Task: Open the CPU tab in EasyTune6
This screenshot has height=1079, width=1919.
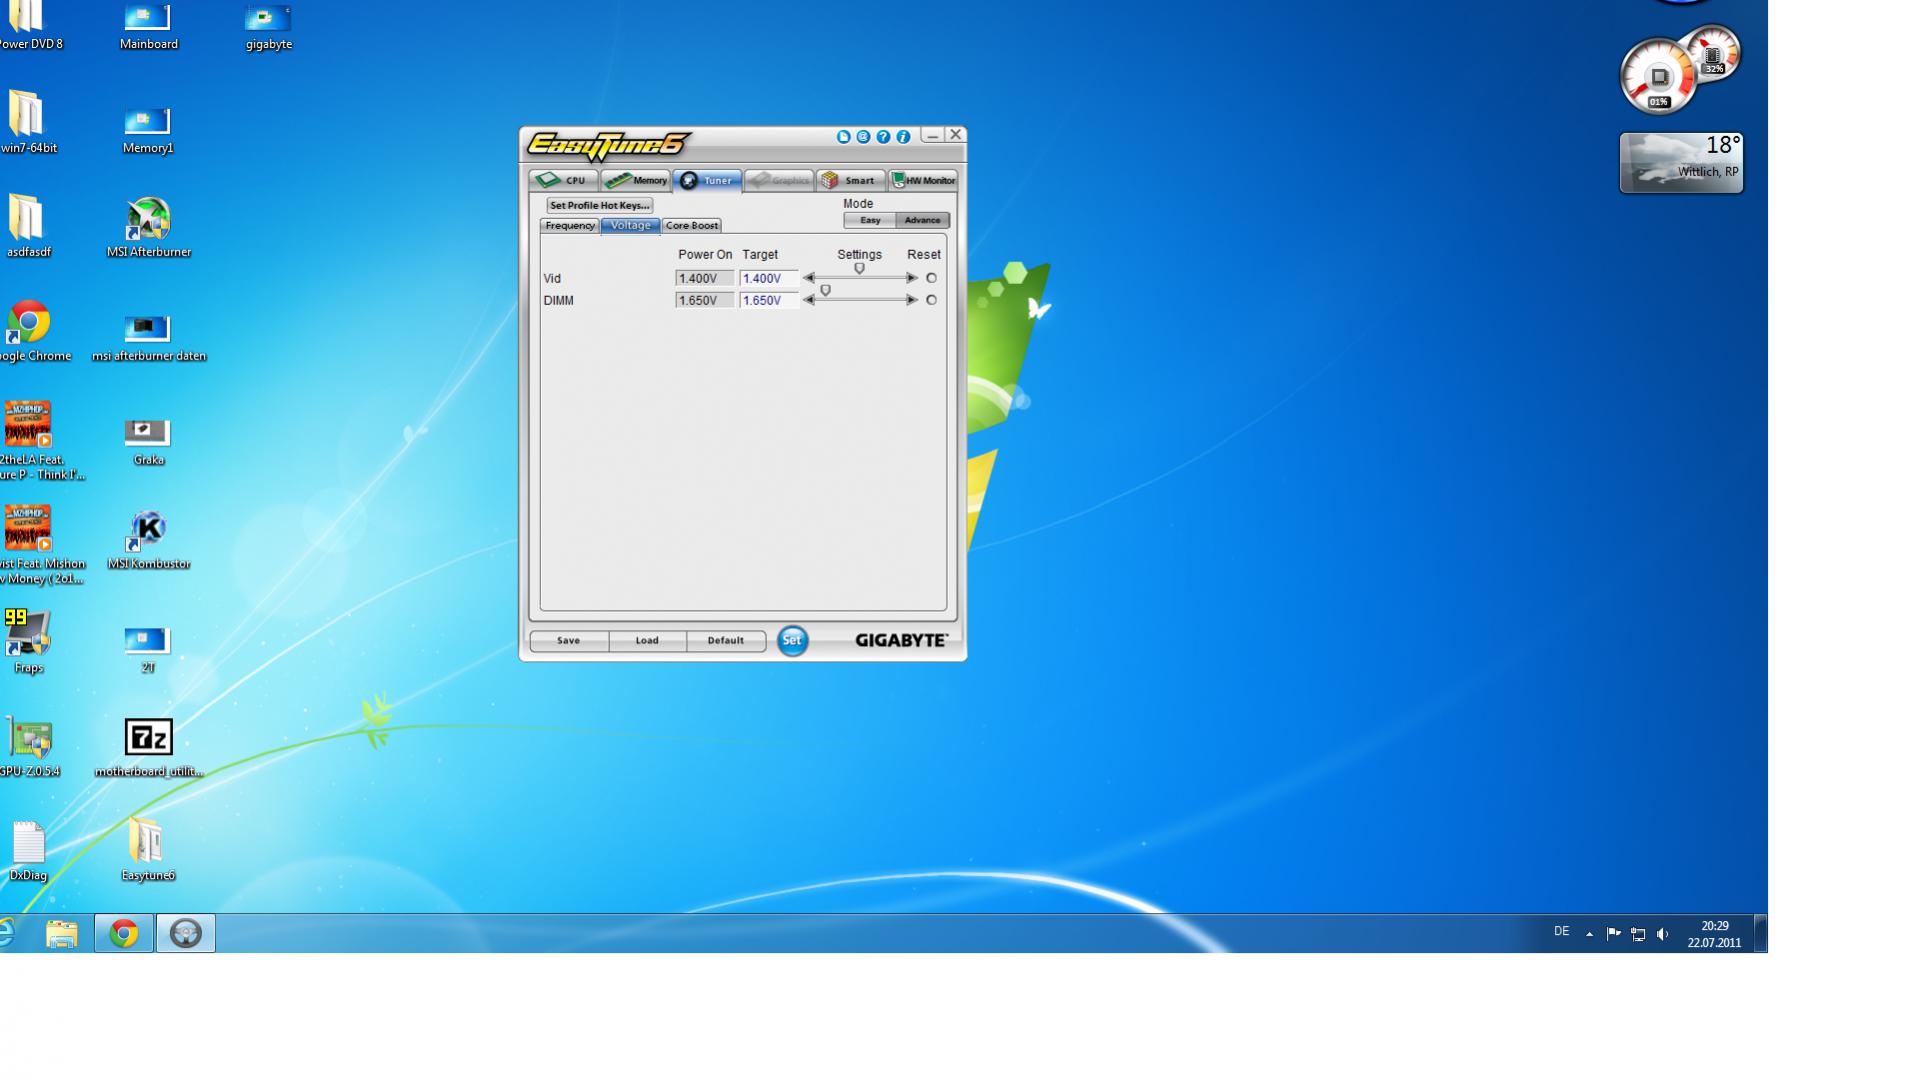Action: [x=564, y=180]
